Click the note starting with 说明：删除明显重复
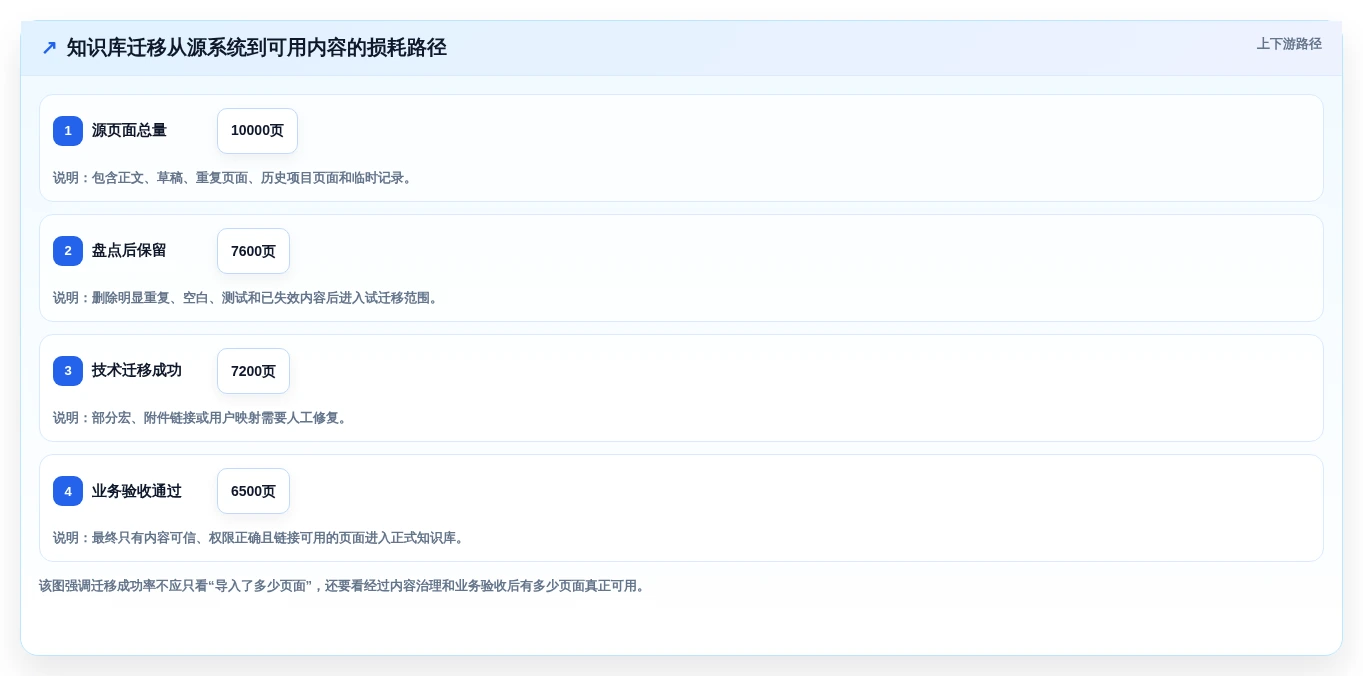 [x=248, y=298]
